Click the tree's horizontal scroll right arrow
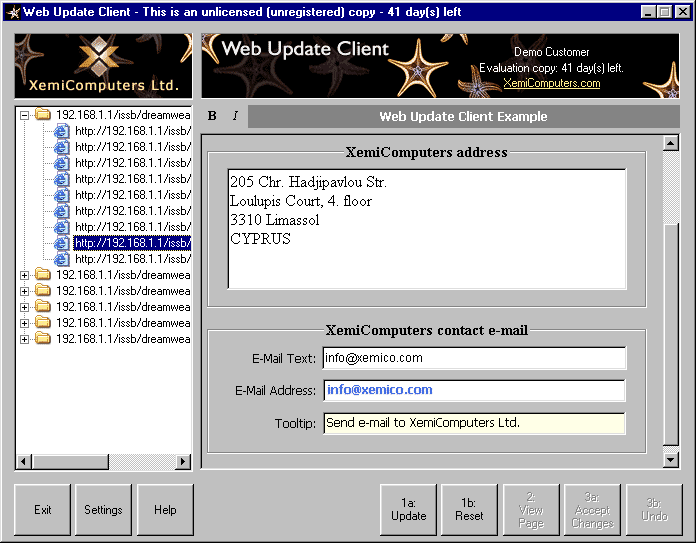The width and height of the screenshot is (696, 543). tap(183, 462)
